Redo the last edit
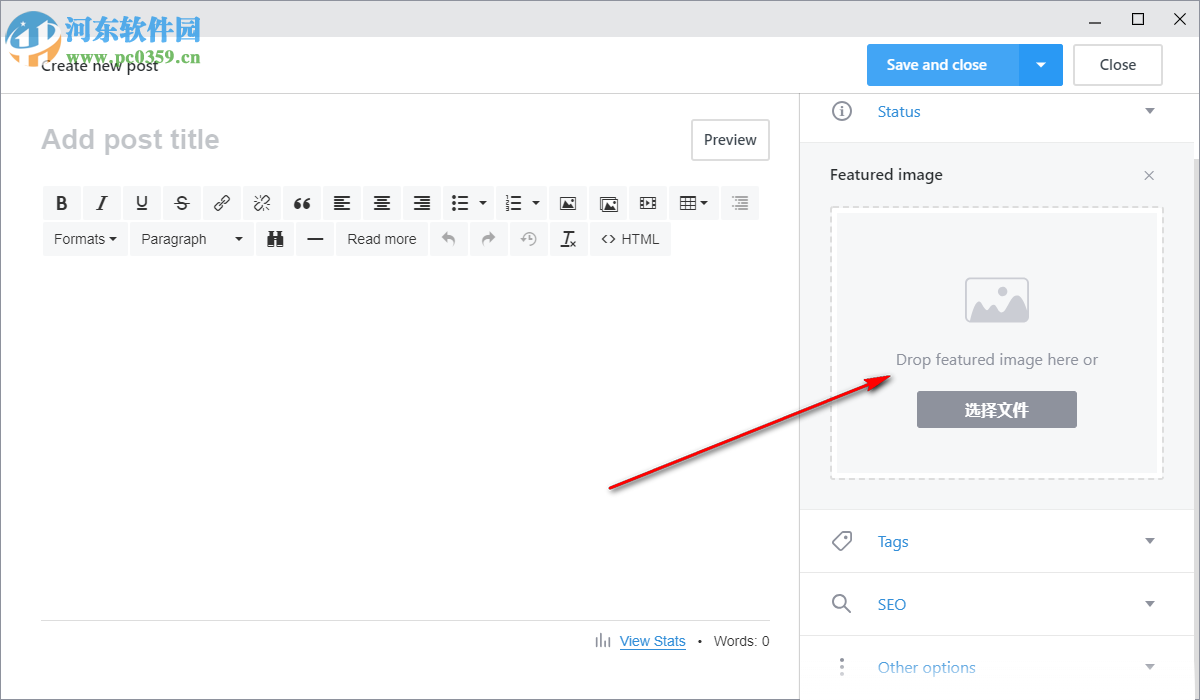The height and width of the screenshot is (700, 1200). coord(489,239)
